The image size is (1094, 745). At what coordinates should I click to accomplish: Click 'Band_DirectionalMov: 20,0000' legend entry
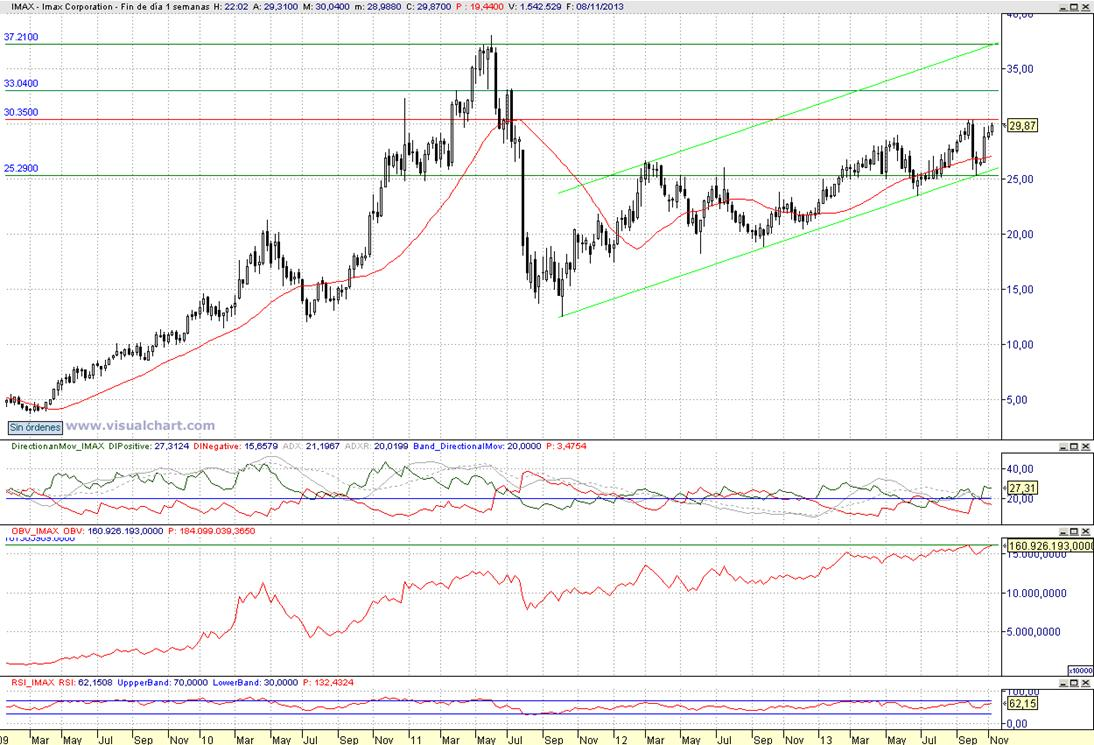[477, 446]
